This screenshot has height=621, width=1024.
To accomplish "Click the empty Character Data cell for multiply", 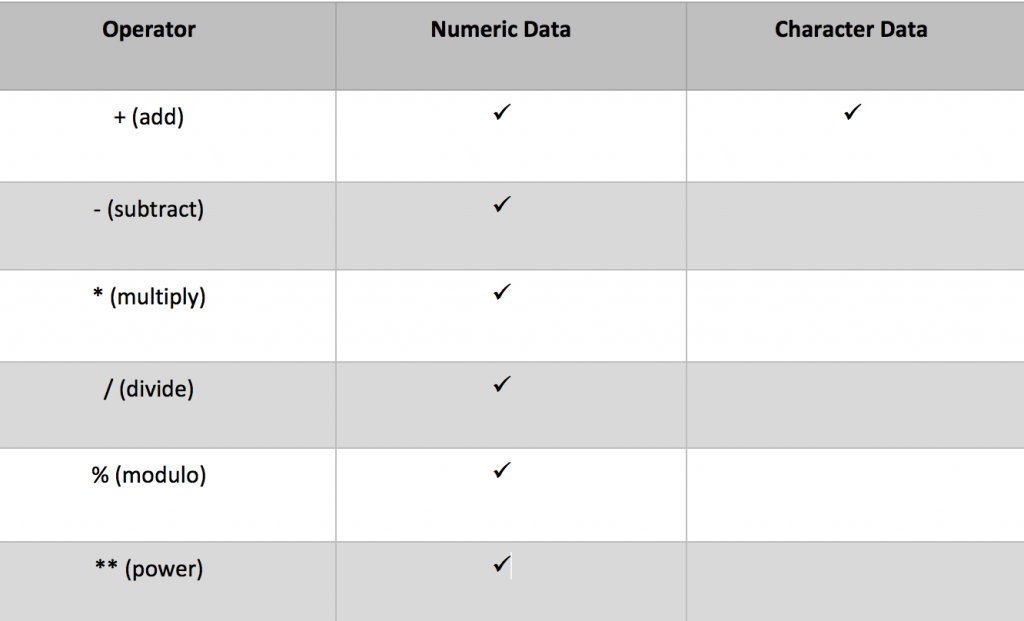I will [x=855, y=316].
